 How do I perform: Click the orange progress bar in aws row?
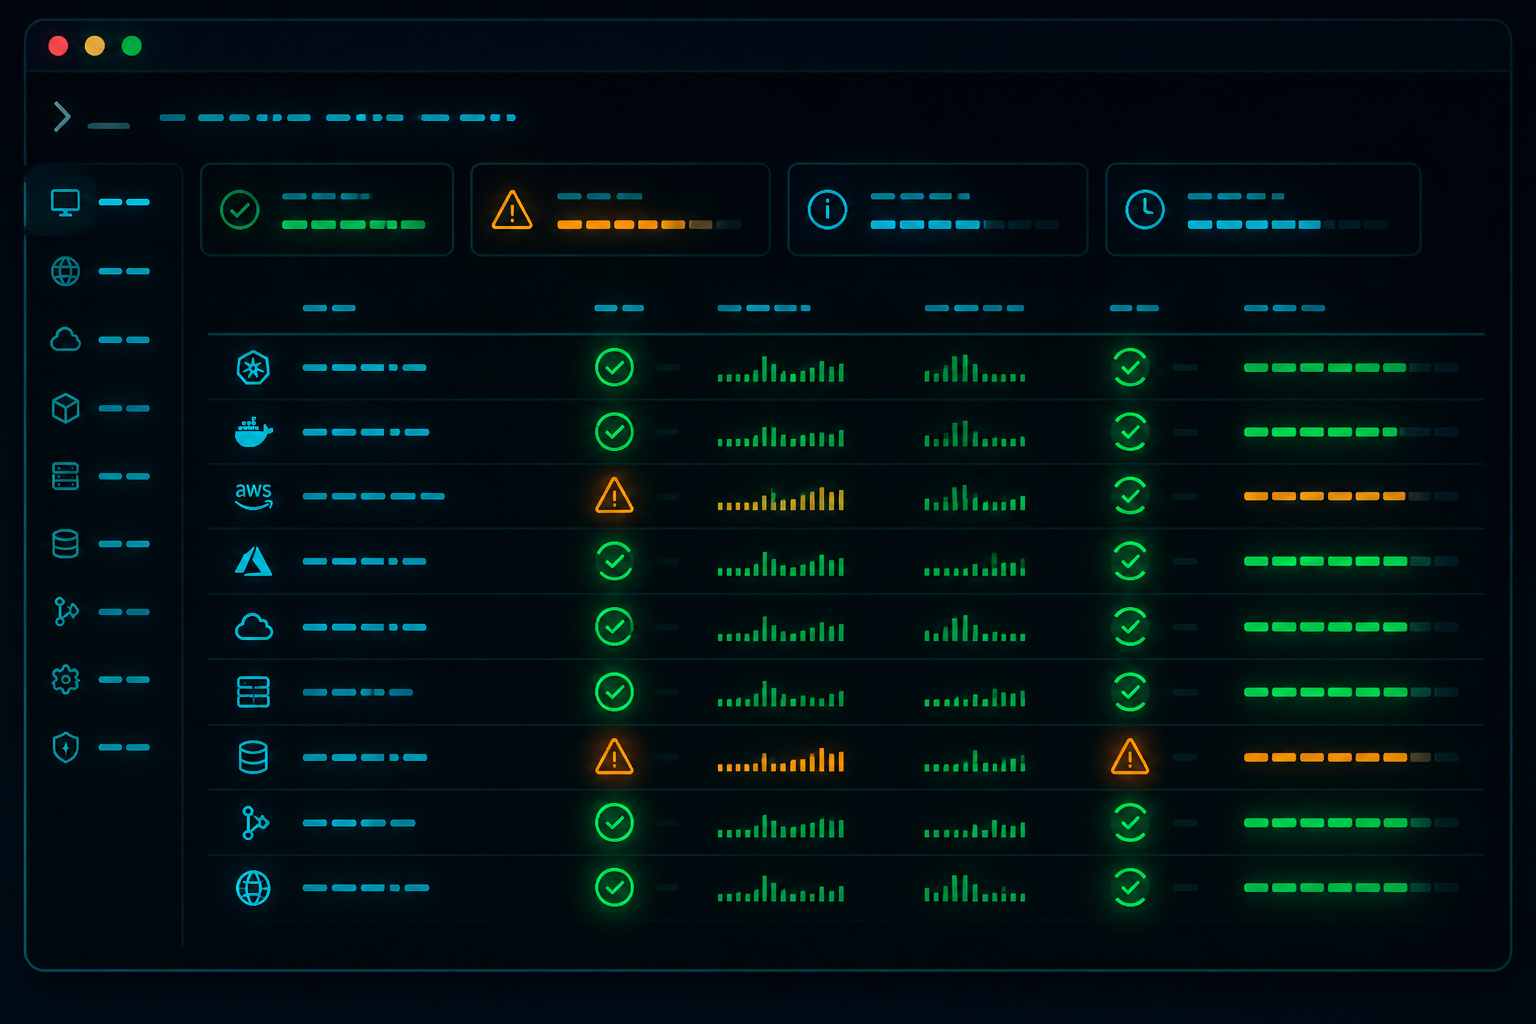1351,496
